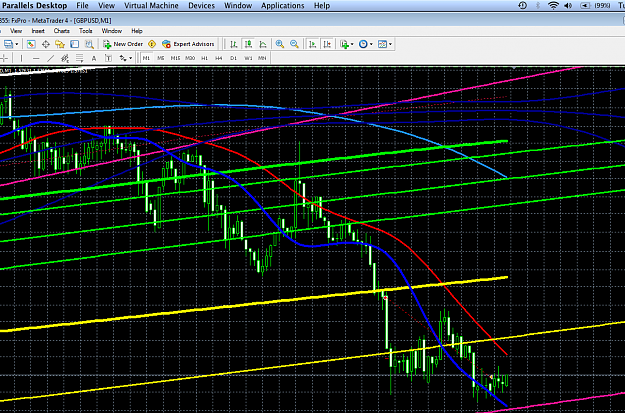Open the Charts menu
This screenshot has height=413, width=625.
[x=61, y=31]
